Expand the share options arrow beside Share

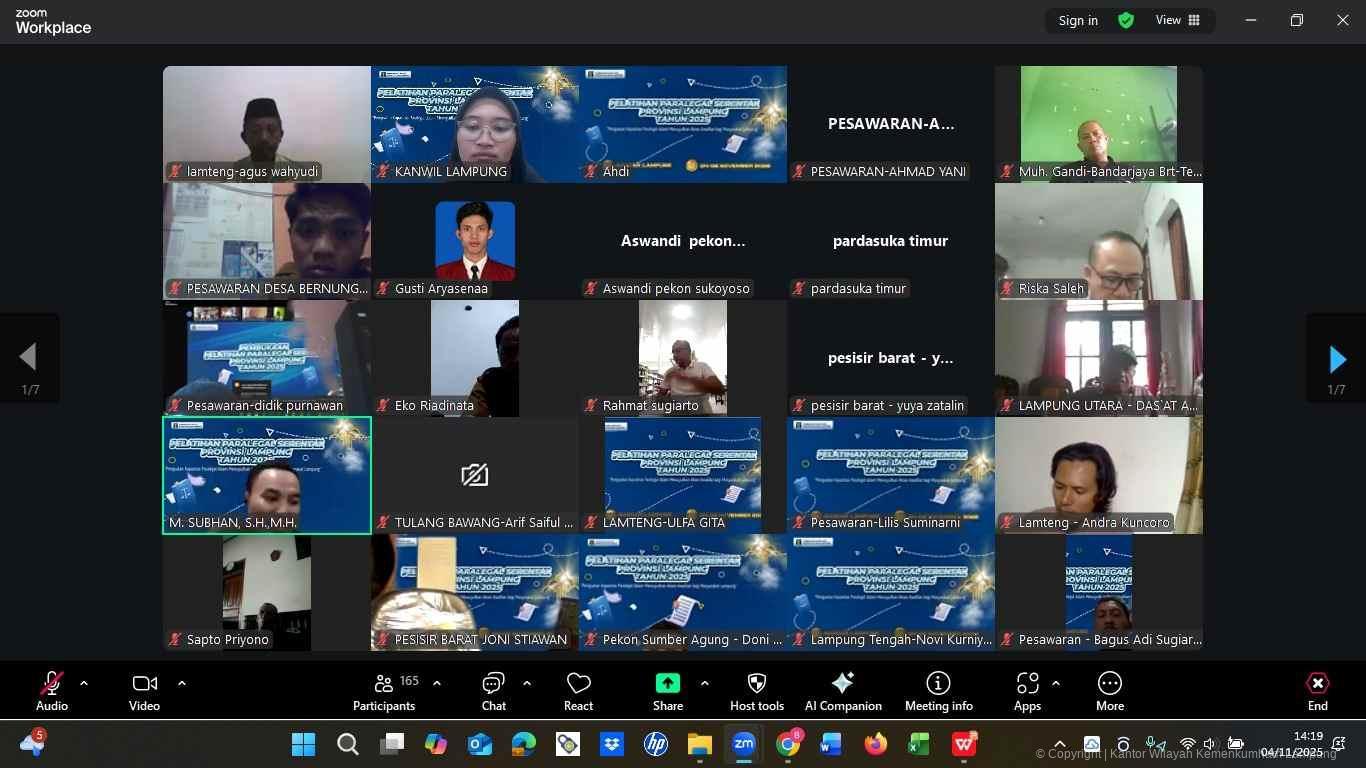click(705, 684)
